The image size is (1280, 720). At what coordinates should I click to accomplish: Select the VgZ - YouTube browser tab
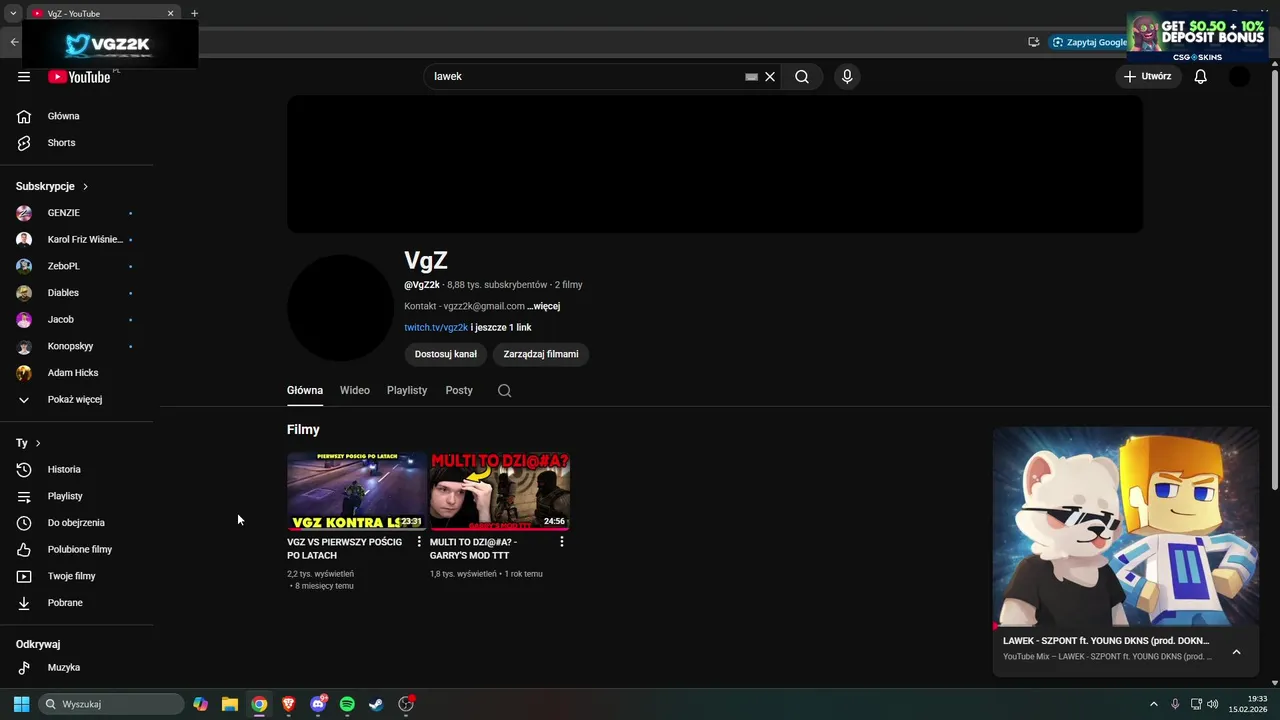pos(100,13)
